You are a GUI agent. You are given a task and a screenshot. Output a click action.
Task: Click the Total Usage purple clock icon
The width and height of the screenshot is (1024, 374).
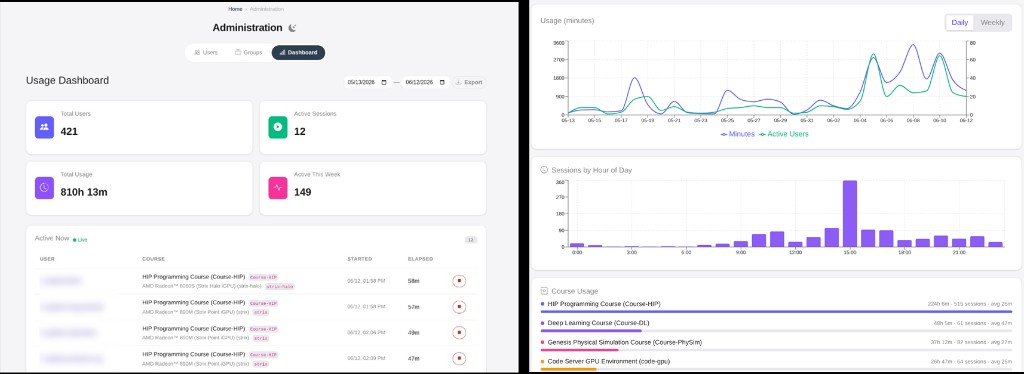(x=44, y=187)
